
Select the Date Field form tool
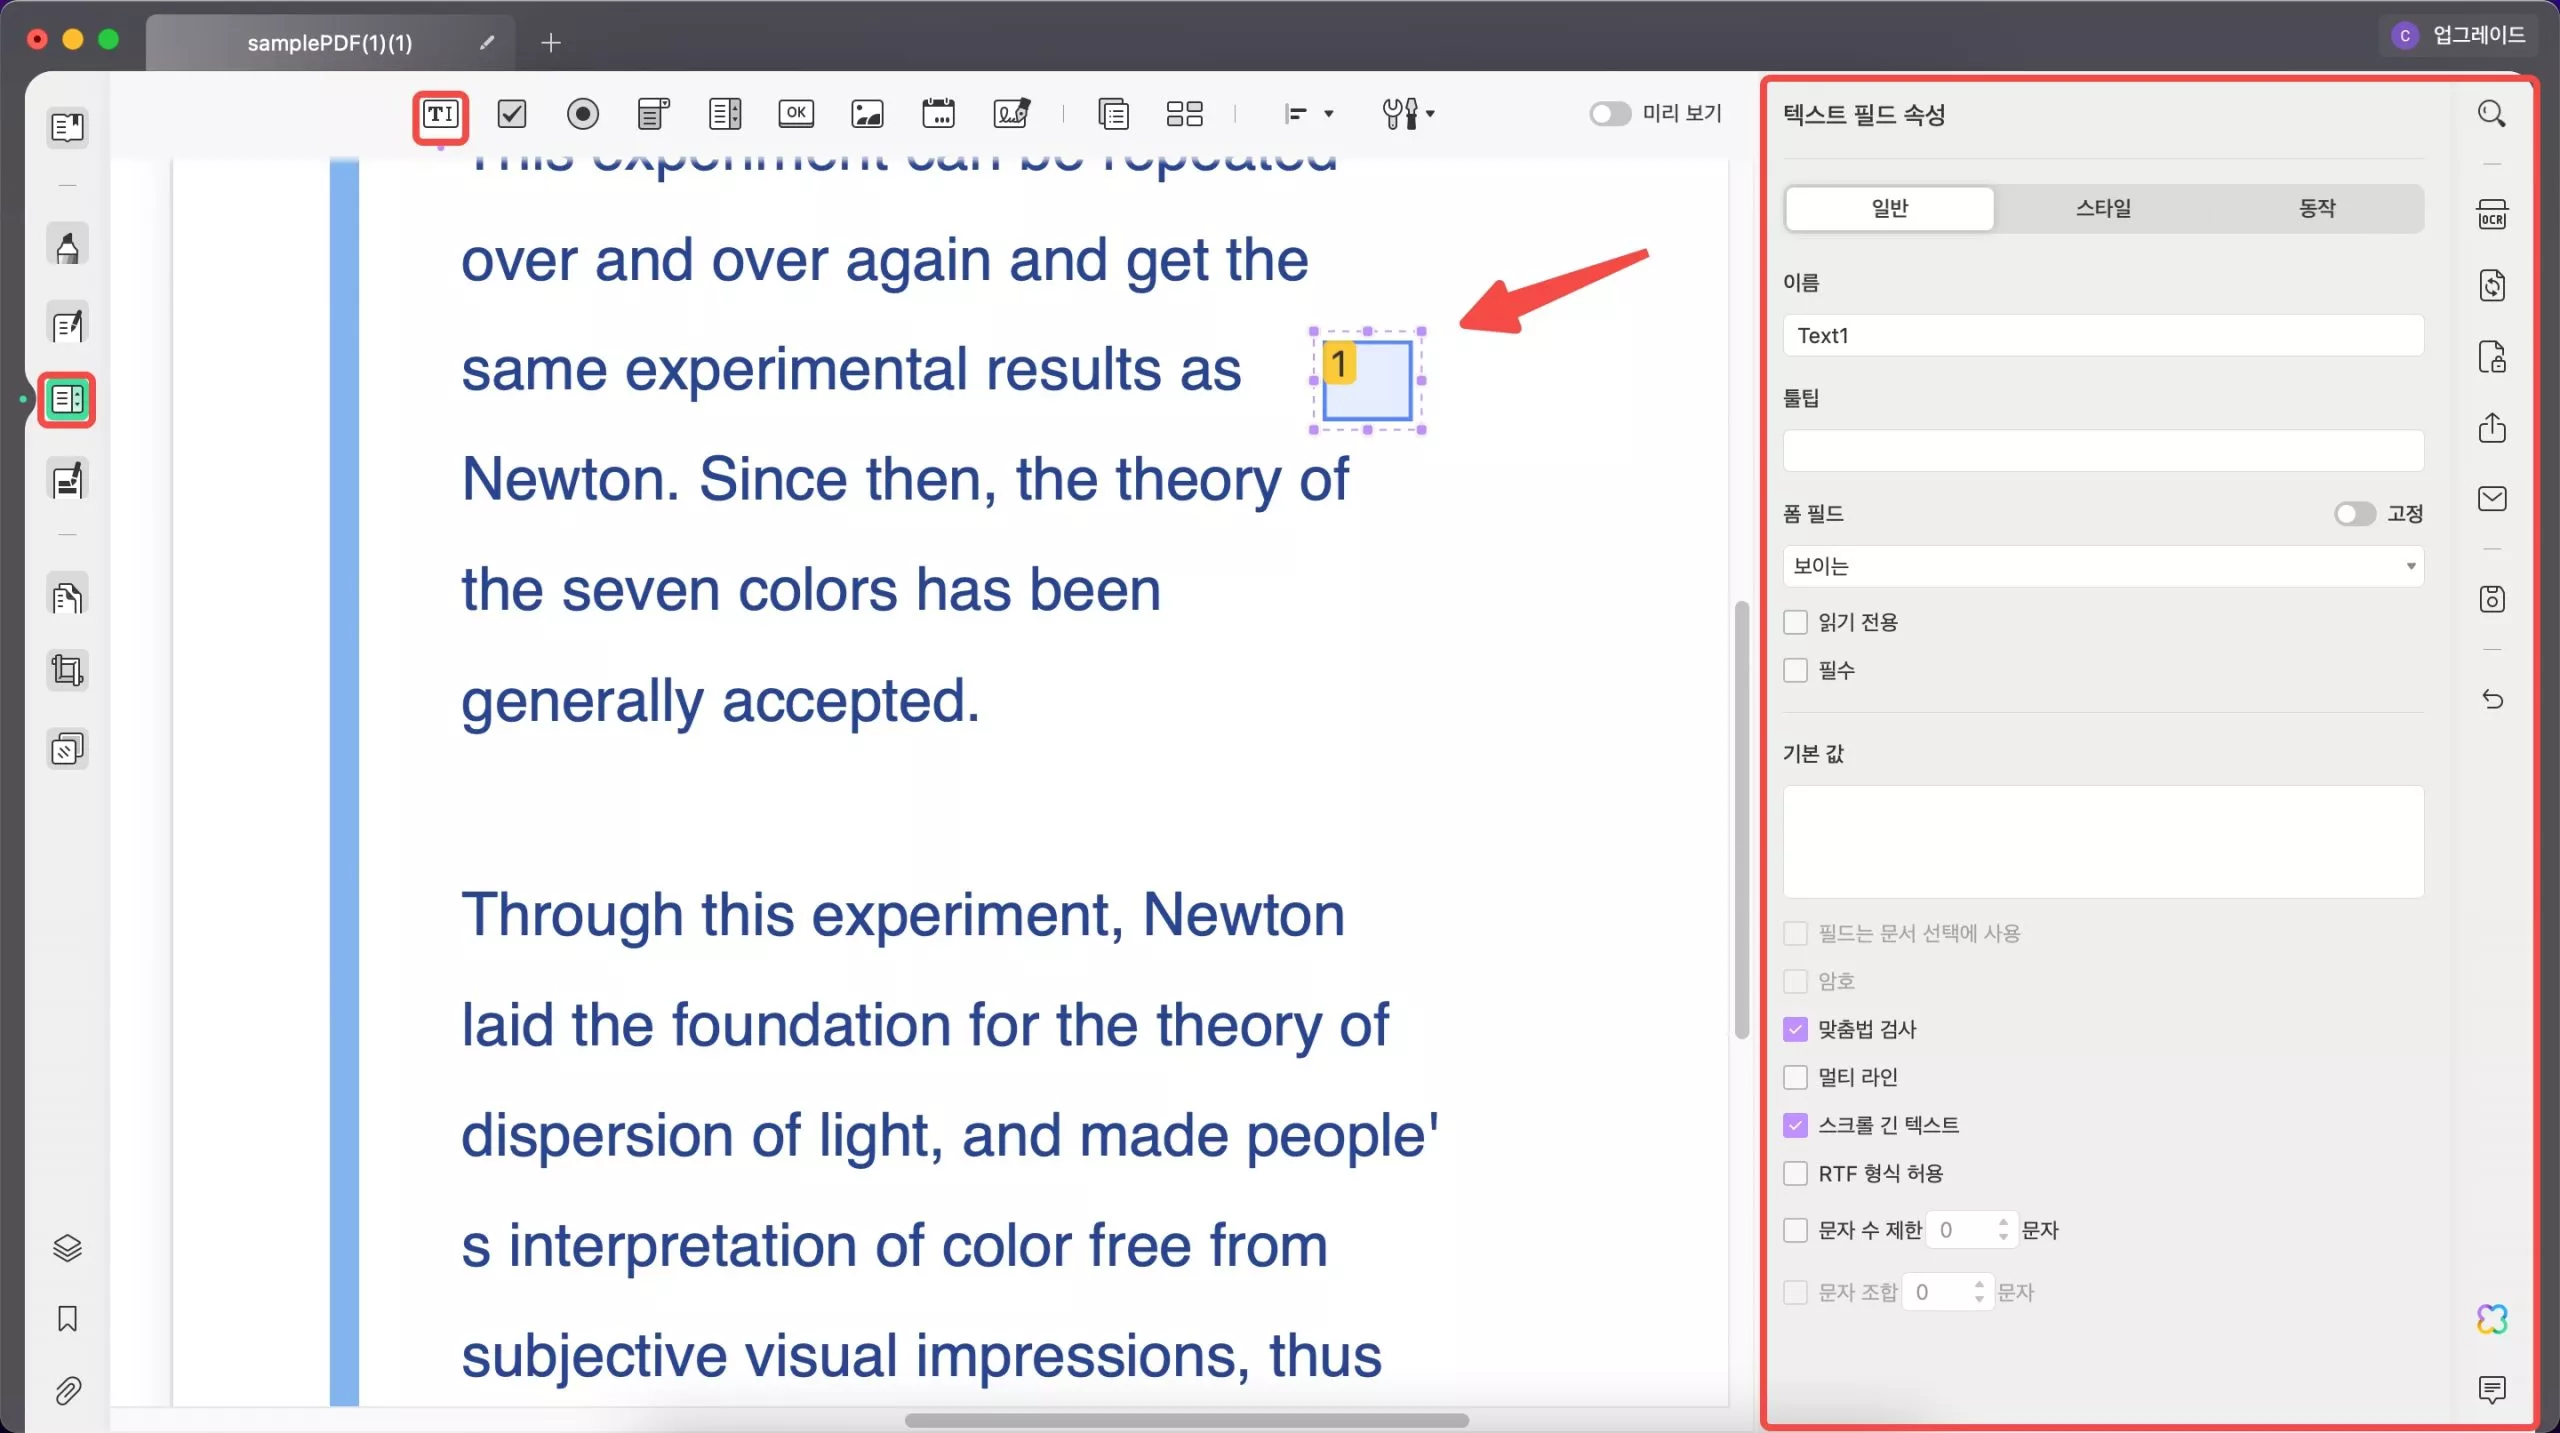pos(938,113)
